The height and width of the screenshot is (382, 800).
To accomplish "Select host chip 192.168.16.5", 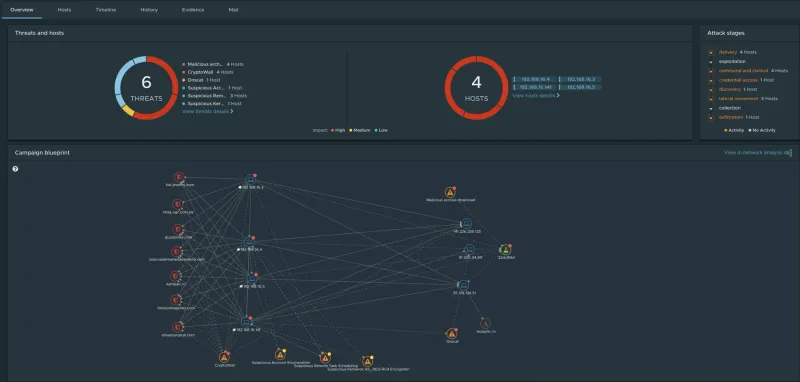I will coord(580,88).
